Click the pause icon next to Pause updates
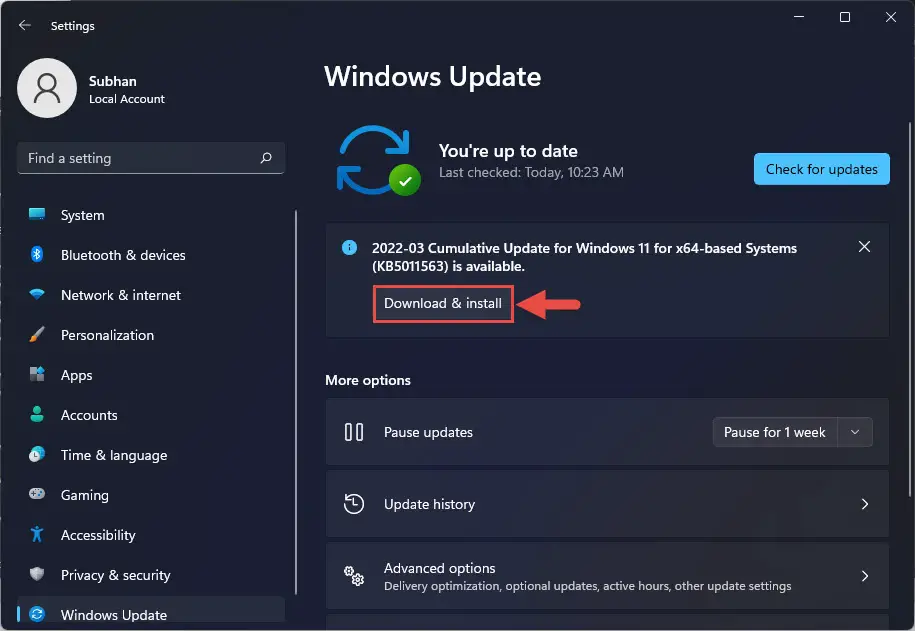This screenshot has width=915, height=631. tap(354, 432)
